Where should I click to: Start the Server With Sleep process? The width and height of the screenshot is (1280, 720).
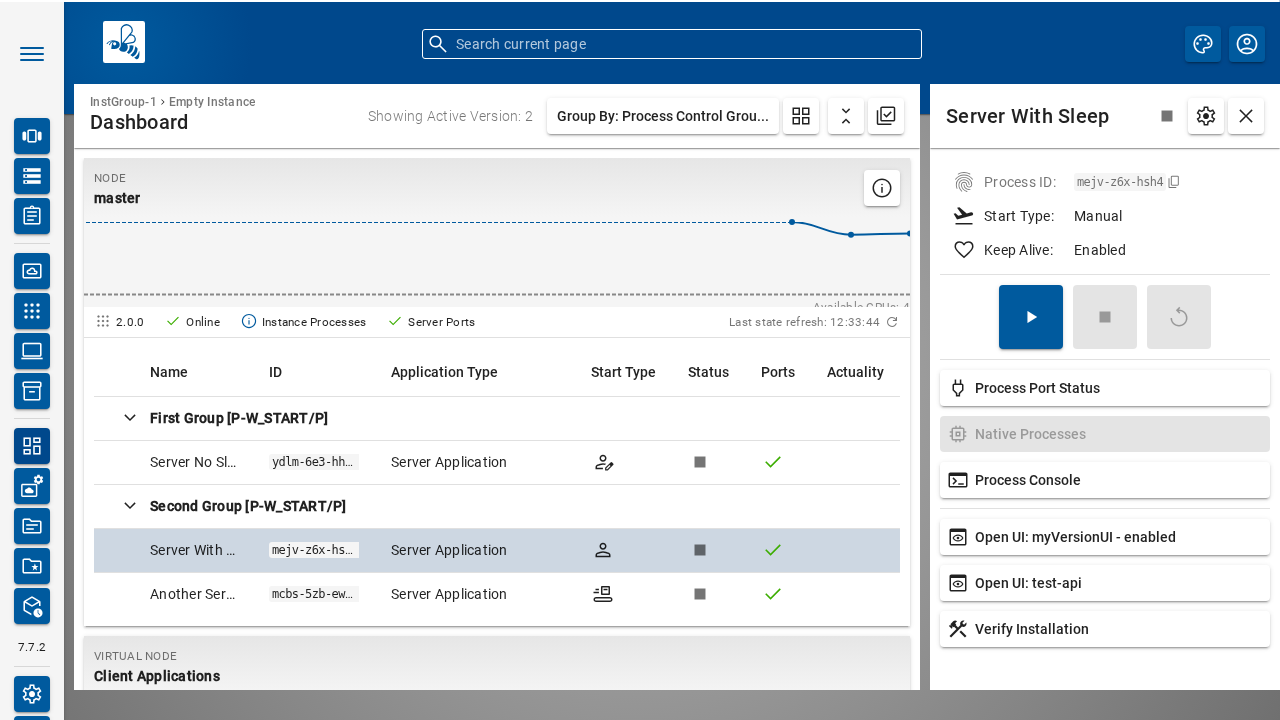[1031, 317]
